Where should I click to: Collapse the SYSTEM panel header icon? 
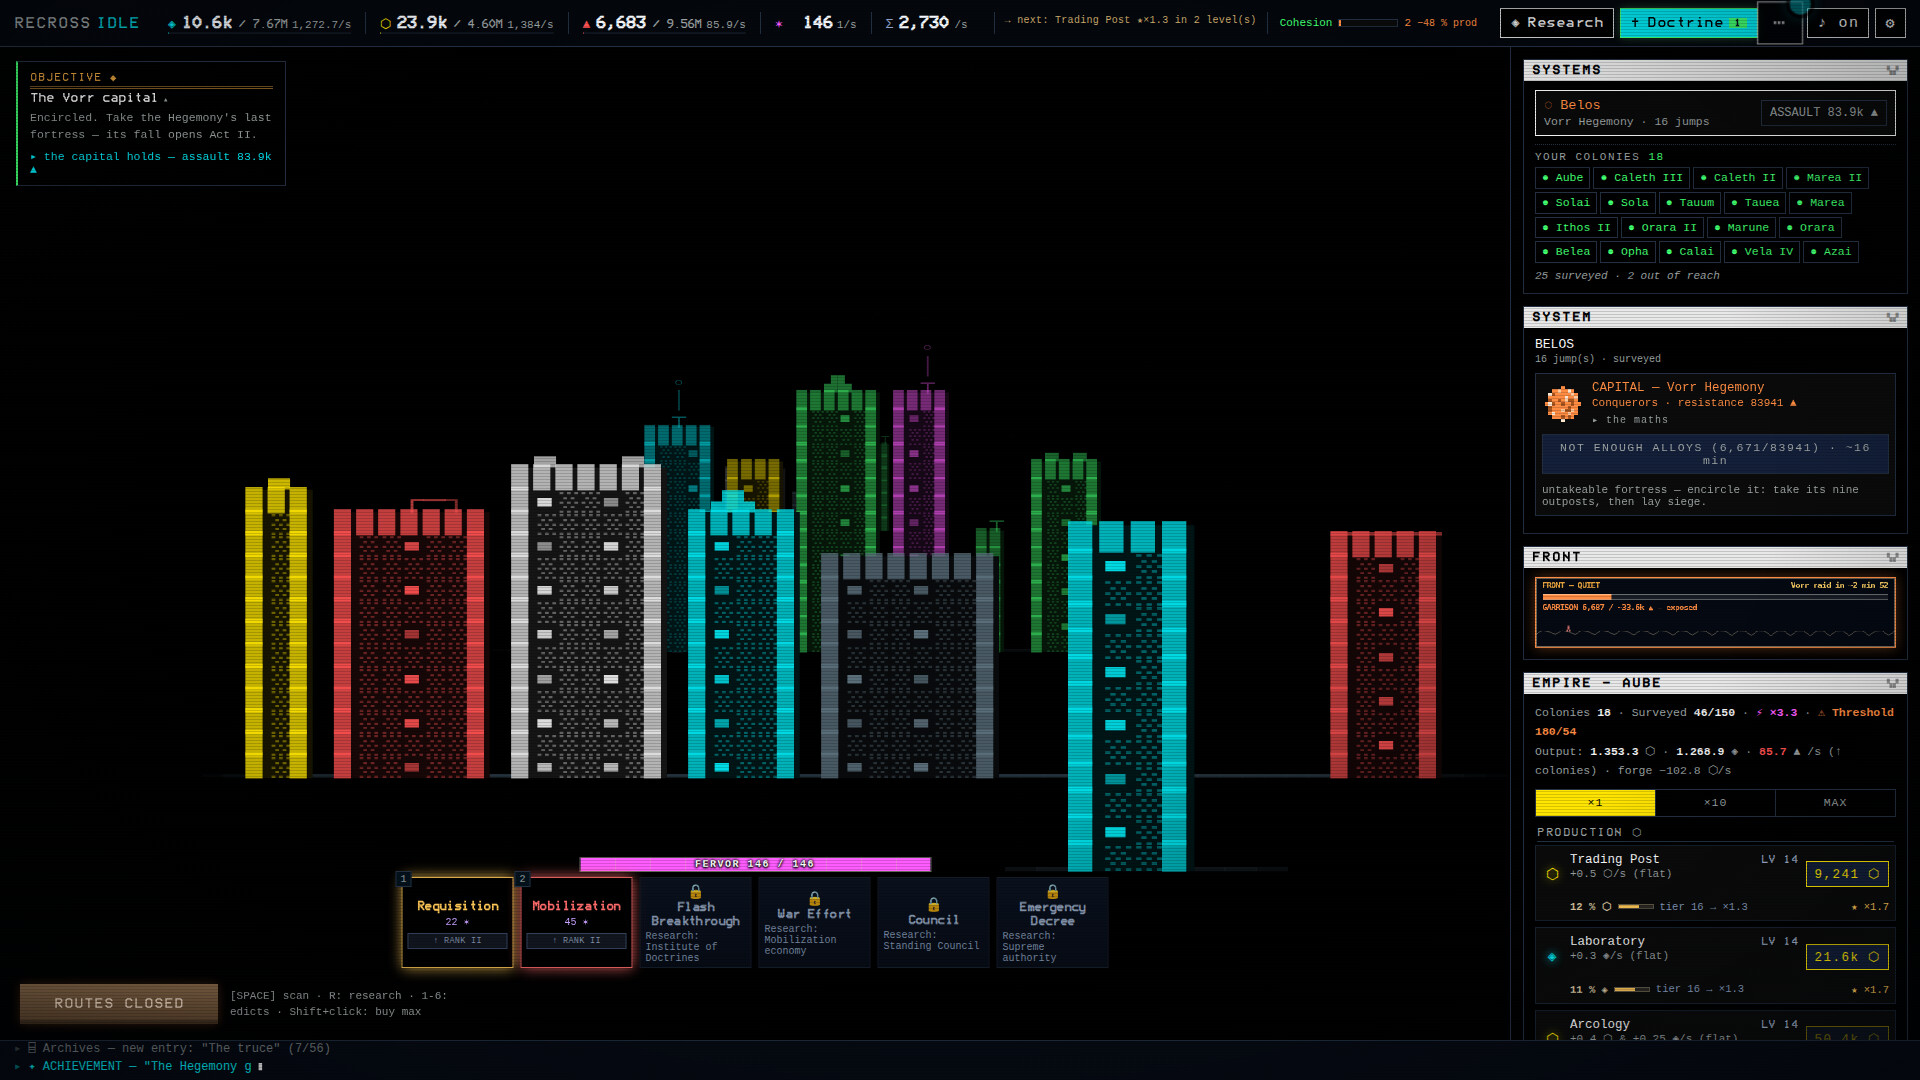1892,317
